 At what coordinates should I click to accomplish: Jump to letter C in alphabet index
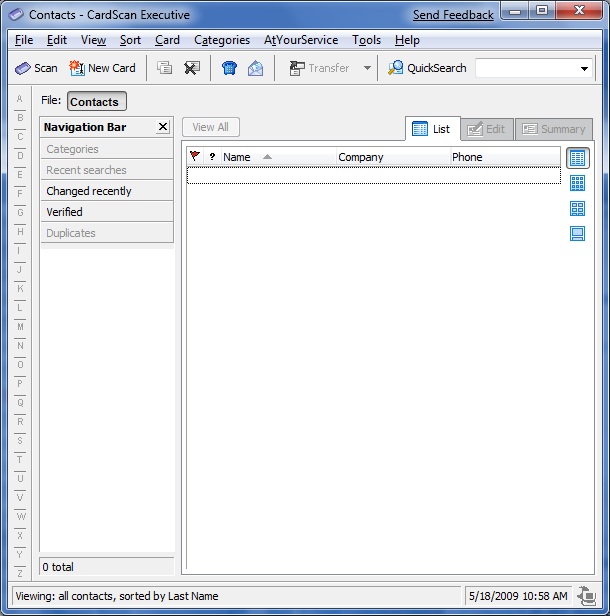[x=20, y=137]
